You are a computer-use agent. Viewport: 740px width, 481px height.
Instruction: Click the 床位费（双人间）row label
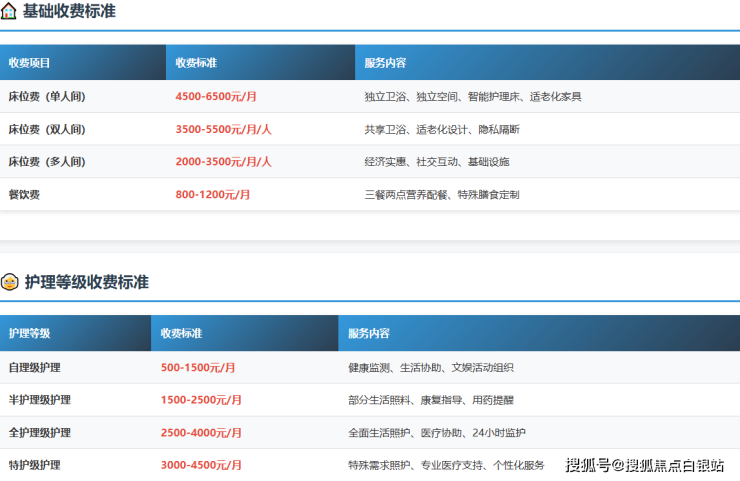[x=46, y=129]
